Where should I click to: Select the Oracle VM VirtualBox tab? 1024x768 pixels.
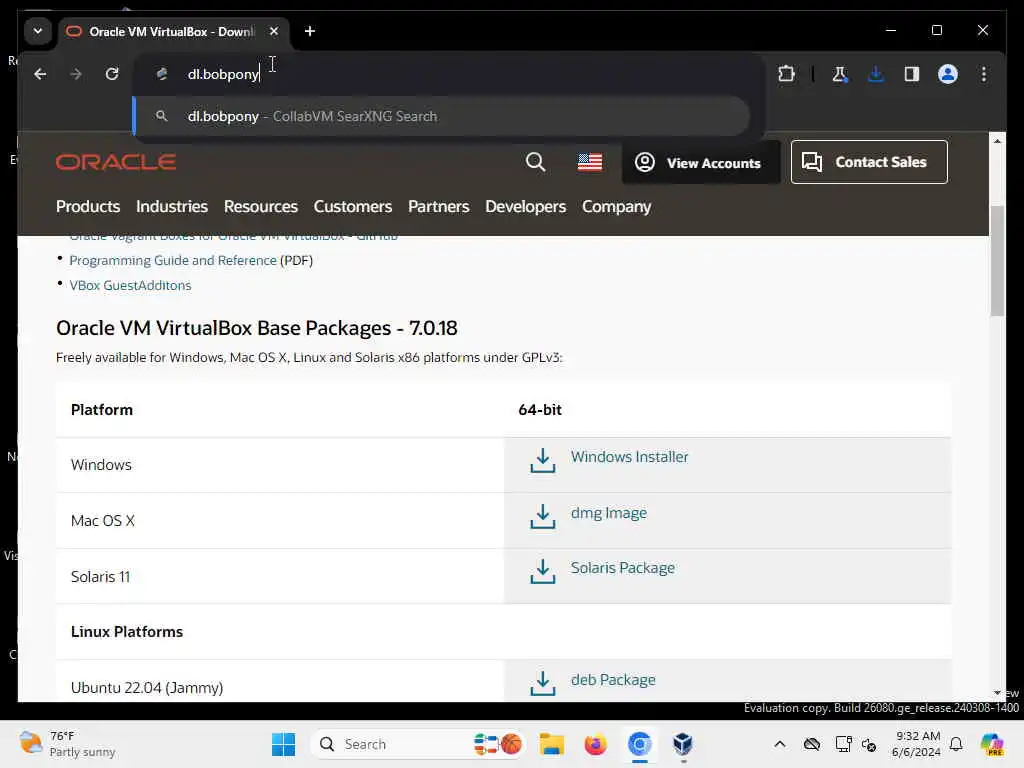(x=171, y=31)
